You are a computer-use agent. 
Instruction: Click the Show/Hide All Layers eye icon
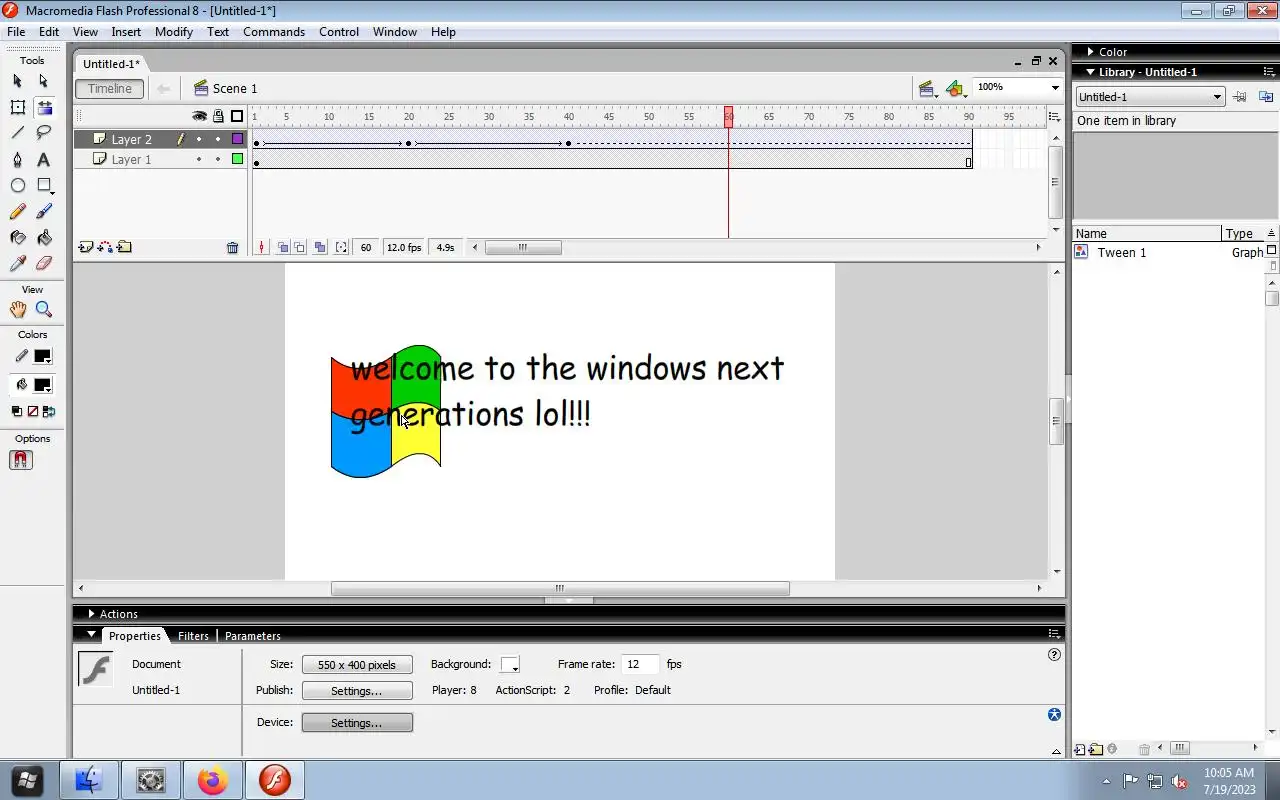point(199,116)
